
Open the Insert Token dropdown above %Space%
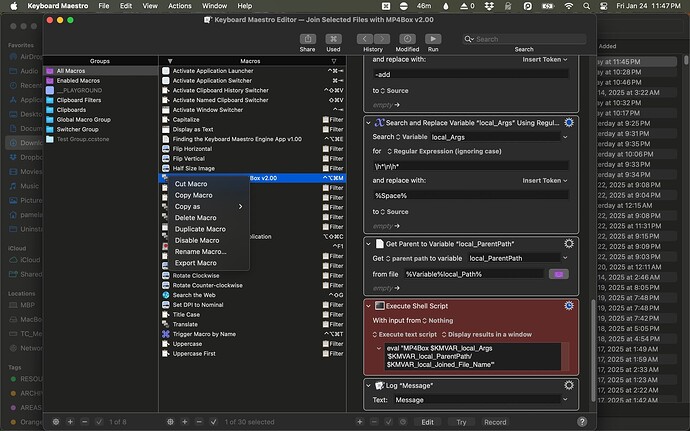(545, 181)
